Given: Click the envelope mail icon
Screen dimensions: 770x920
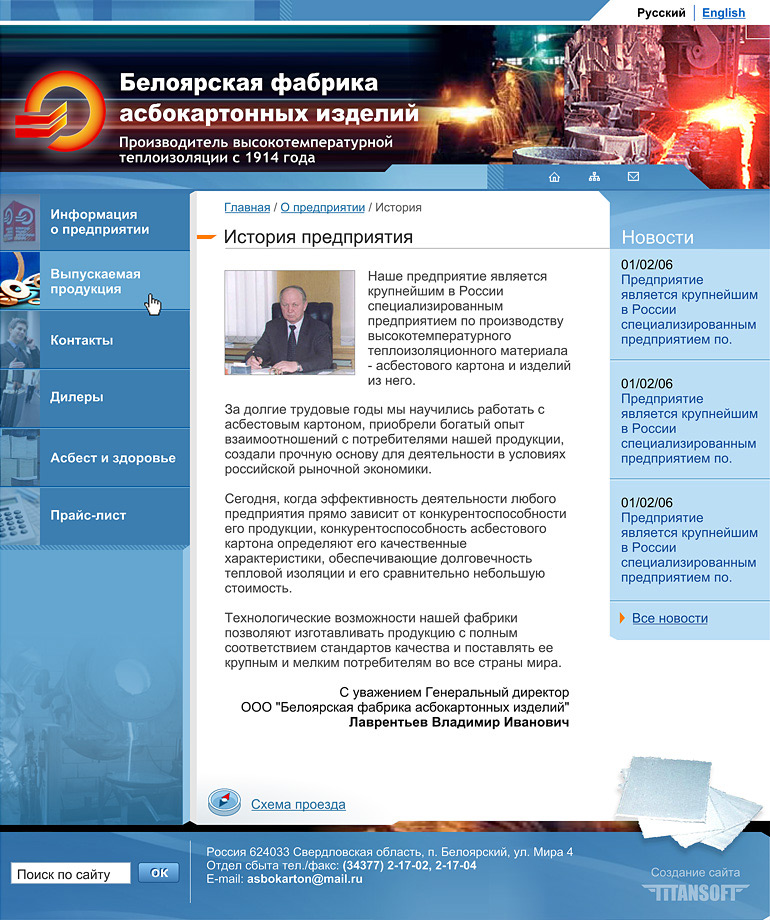Looking at the screenshot, I should coord(633,177).
